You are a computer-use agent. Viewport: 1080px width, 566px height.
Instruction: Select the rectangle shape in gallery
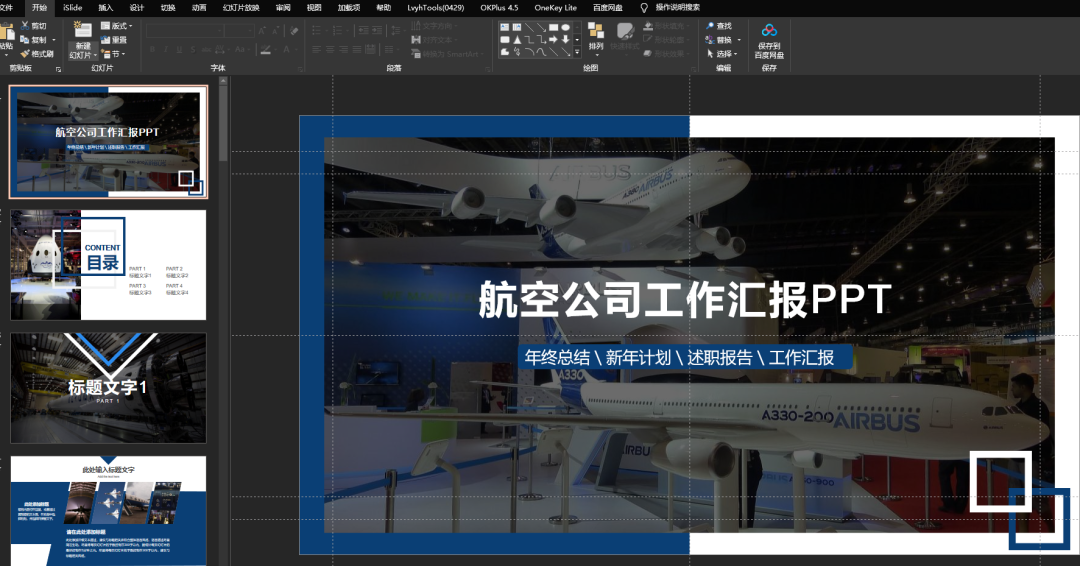[554, 27]
